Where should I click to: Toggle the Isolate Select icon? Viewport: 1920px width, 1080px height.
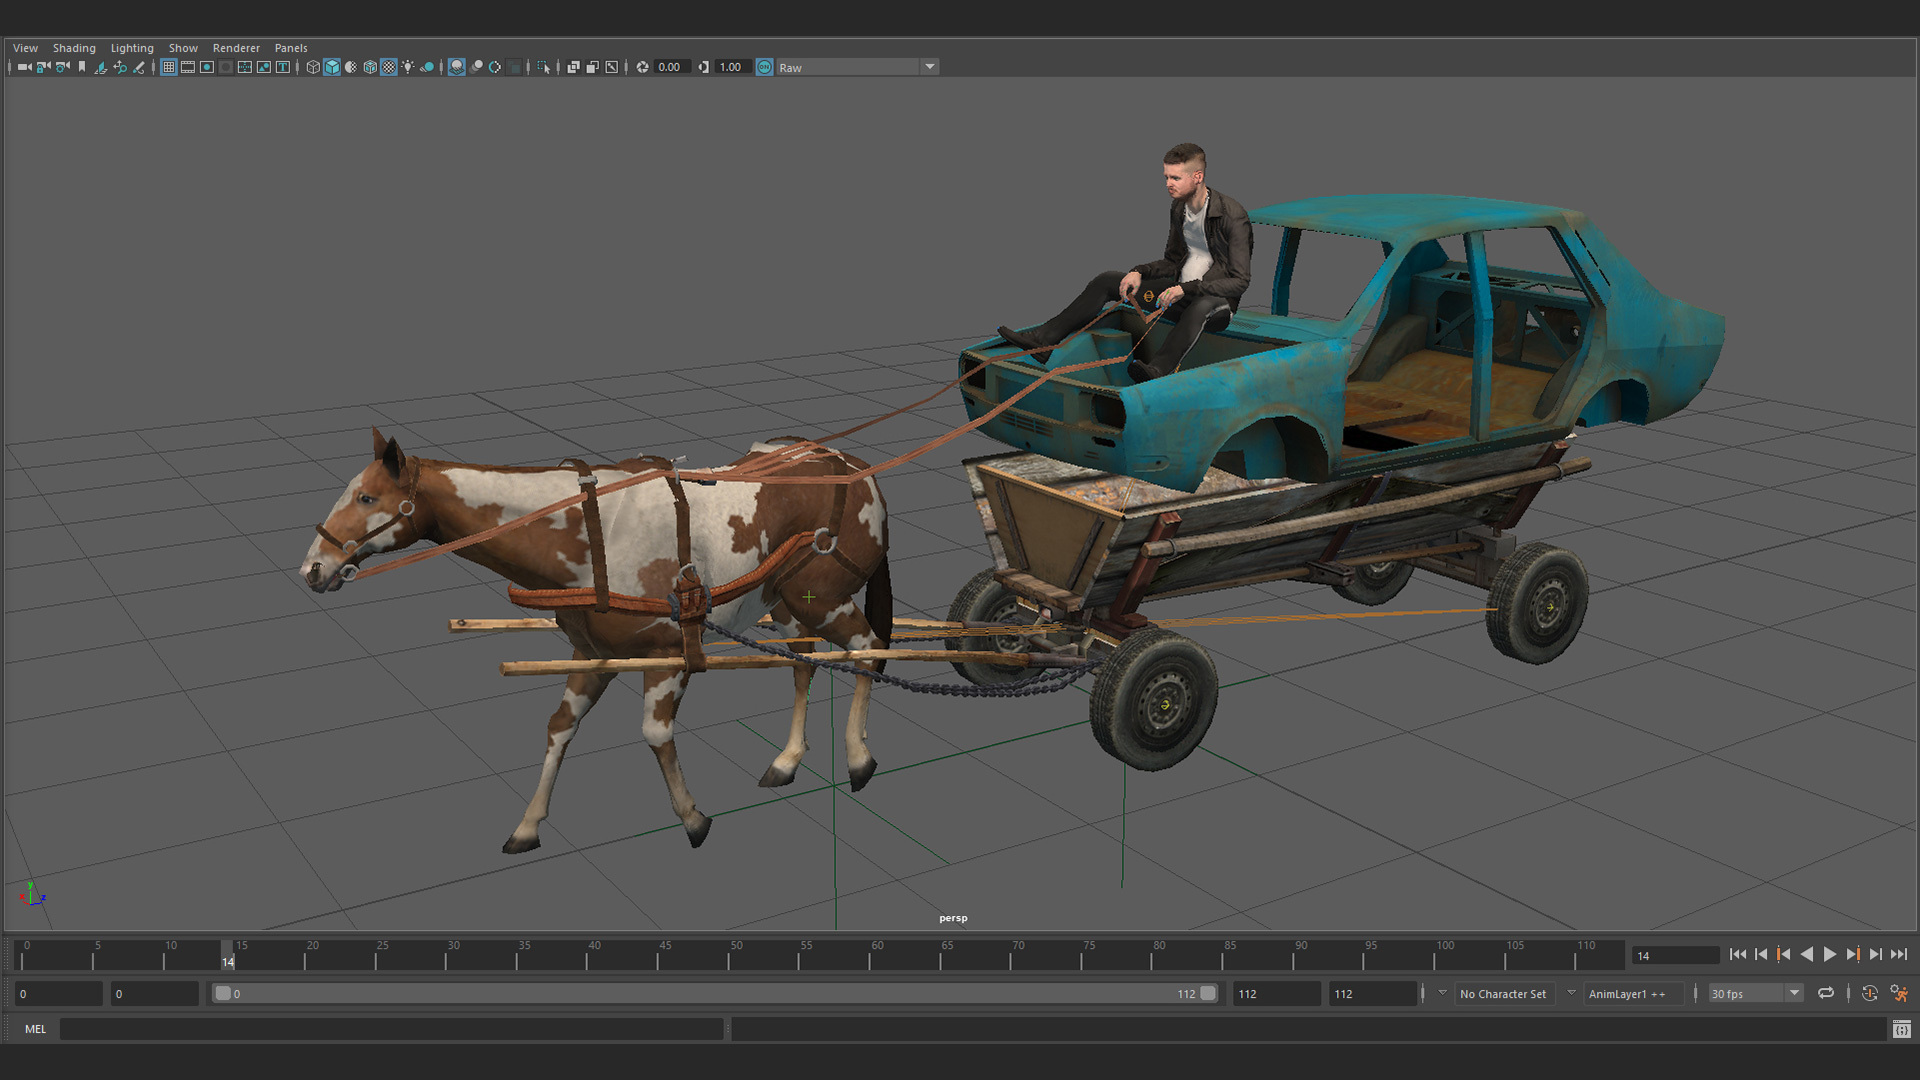tap(543, 67)
